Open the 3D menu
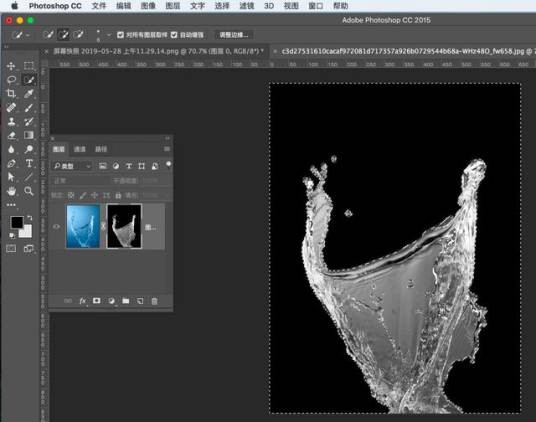 (269, 6)
